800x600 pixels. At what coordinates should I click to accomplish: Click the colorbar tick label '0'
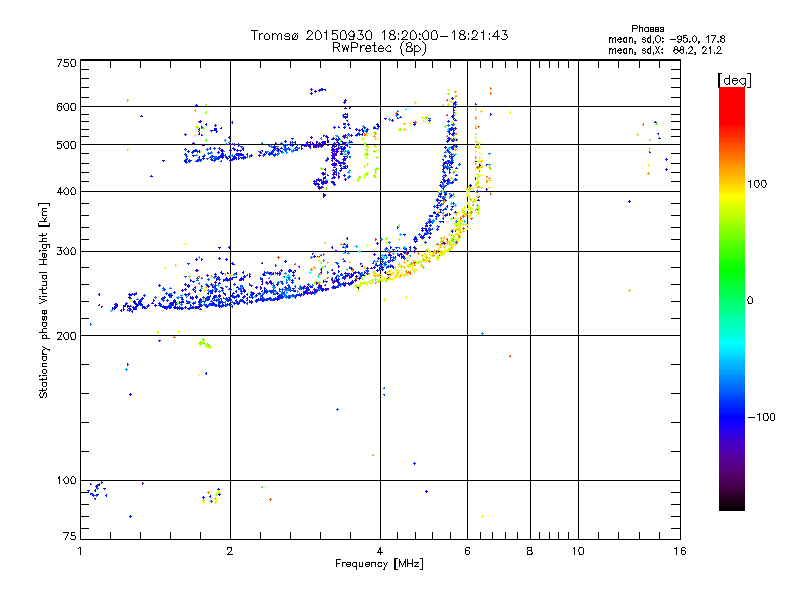point(750,300)
